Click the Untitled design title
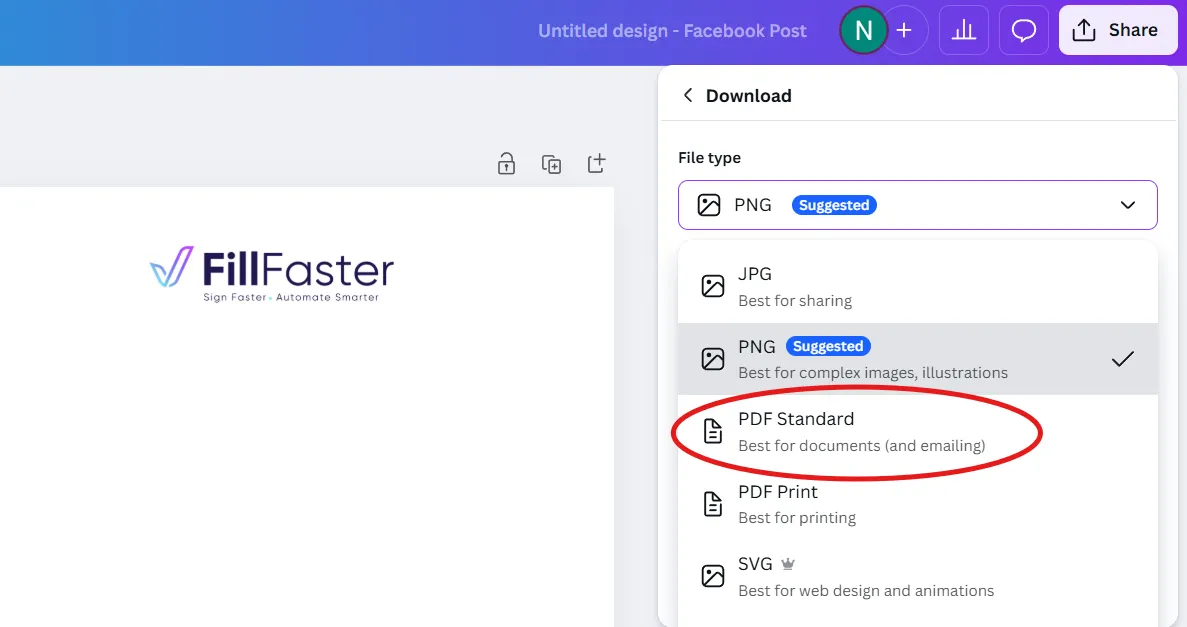The width and height of the screenshot is (1187, 627). pyautogui.click(x=672, y=30)
